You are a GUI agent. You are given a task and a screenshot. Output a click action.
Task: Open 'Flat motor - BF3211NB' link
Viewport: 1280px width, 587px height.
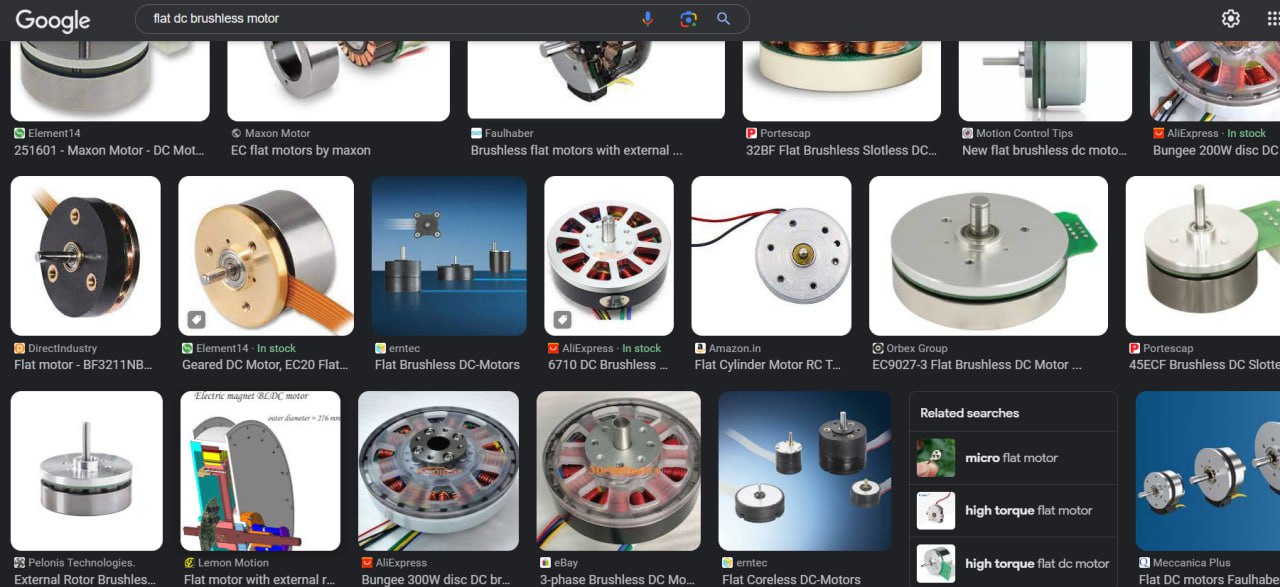85,365
